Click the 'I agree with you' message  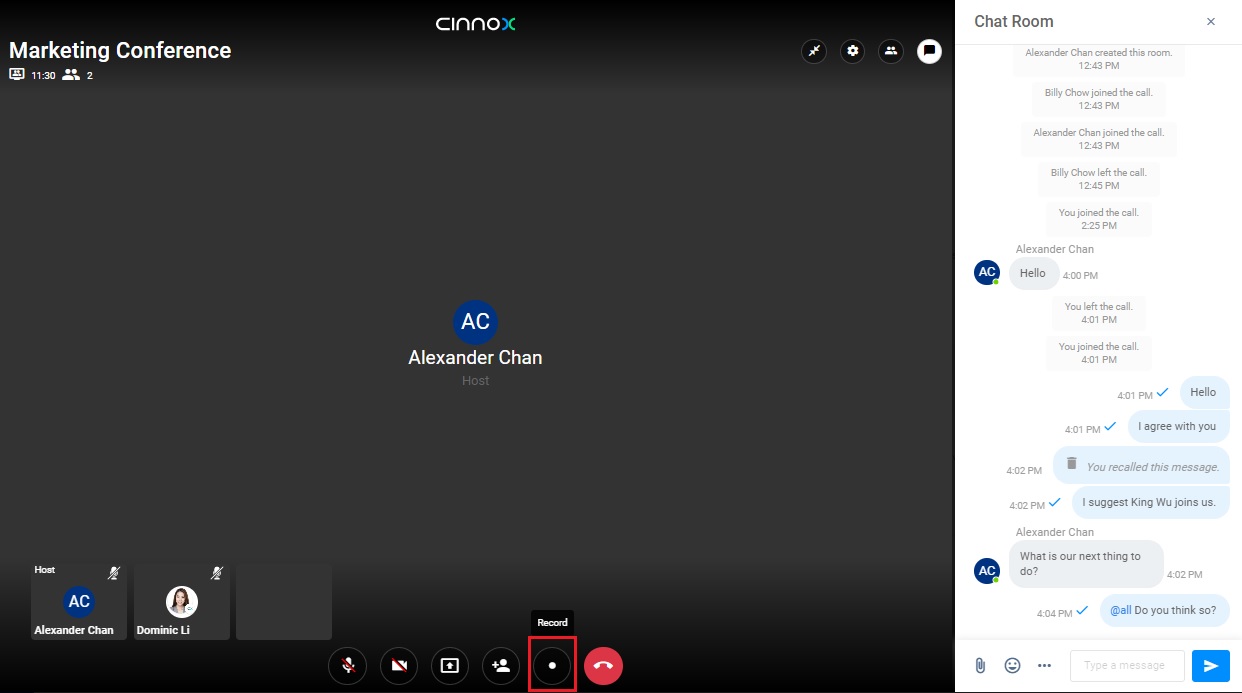pyautogui.click(x=1178, y=426)
